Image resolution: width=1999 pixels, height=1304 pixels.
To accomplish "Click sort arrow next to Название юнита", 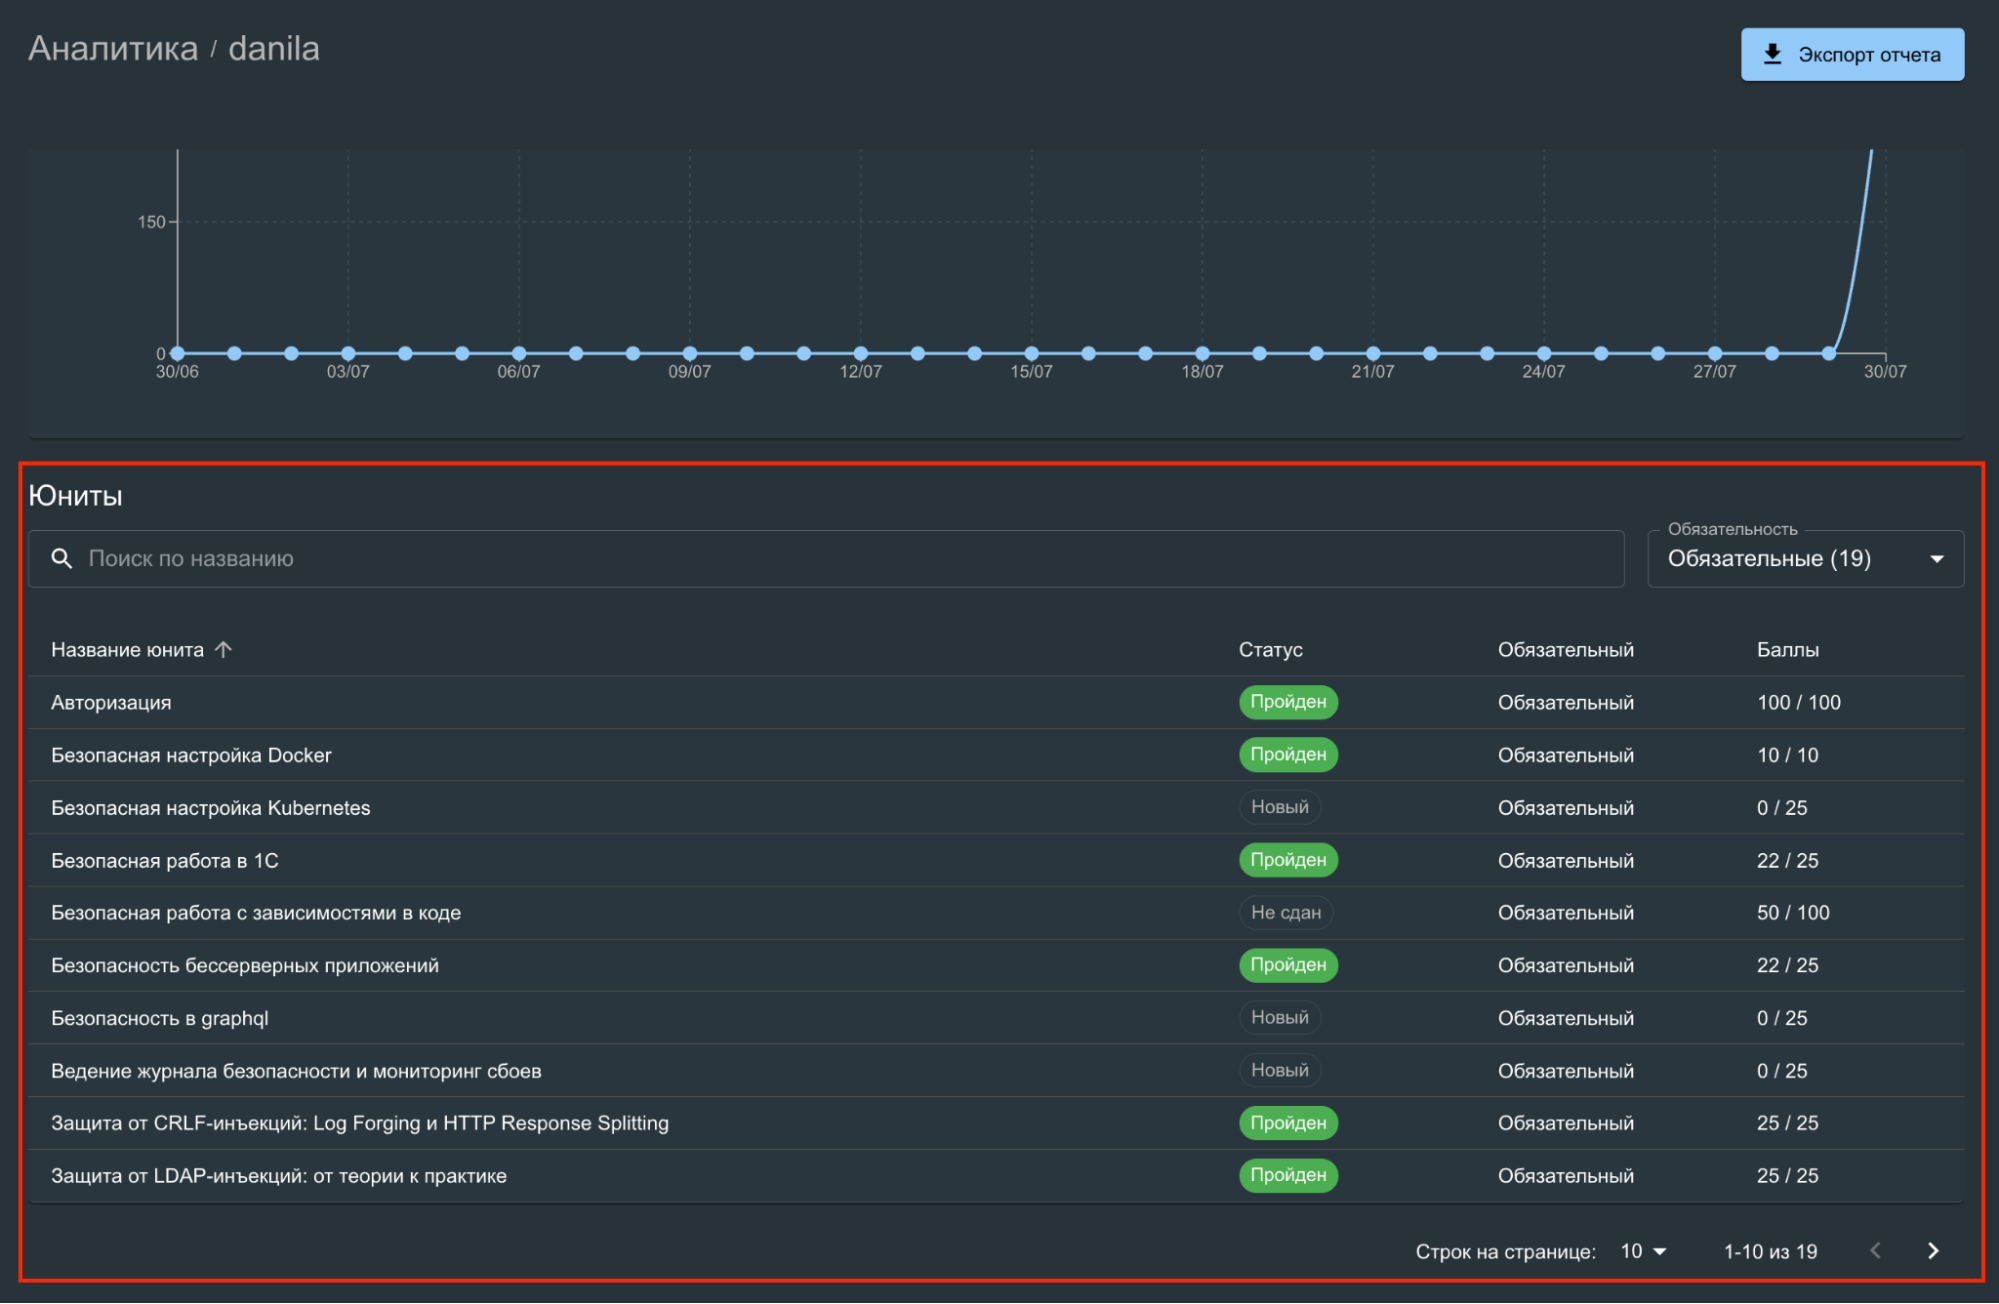I will pos(223,650).
